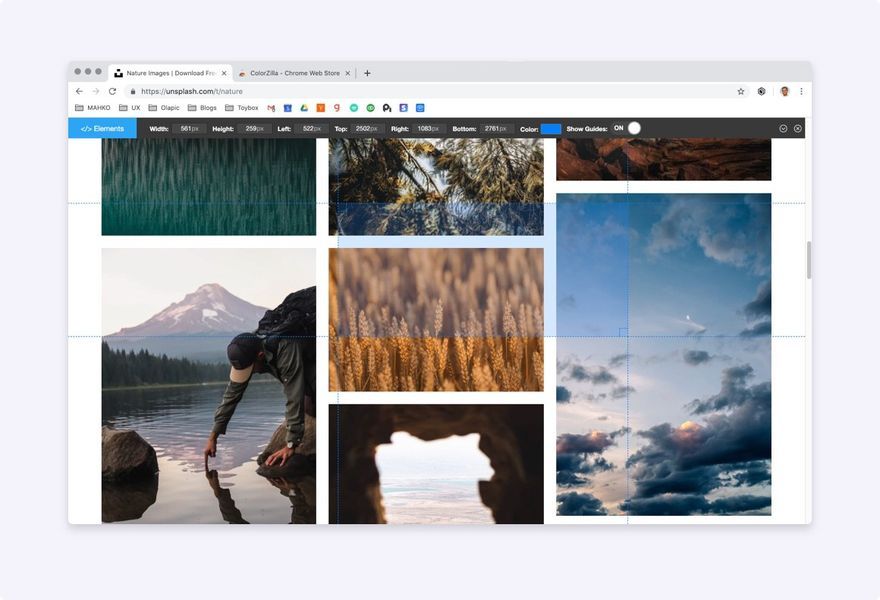The image size is (880, 600).
Task: Bookmark this page with the star icon
Action: (741, 91)
